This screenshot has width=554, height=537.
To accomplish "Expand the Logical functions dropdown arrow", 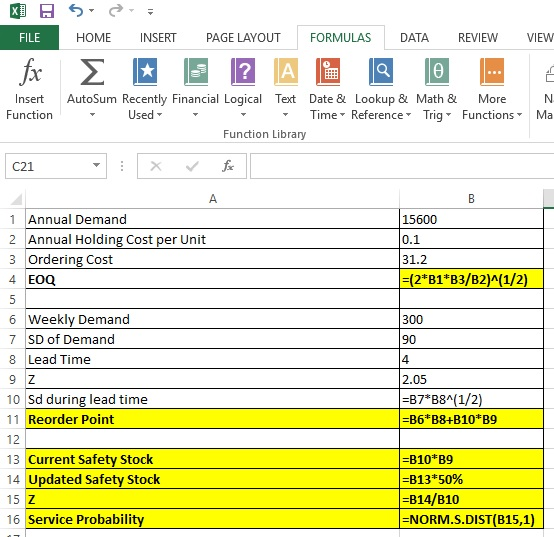I will [x=243, y=115].
